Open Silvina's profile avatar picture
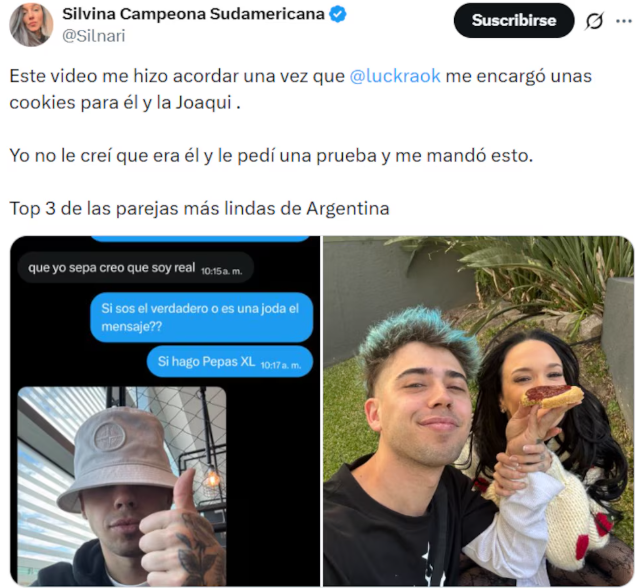641x588 pixels. (x=31, y=25)
